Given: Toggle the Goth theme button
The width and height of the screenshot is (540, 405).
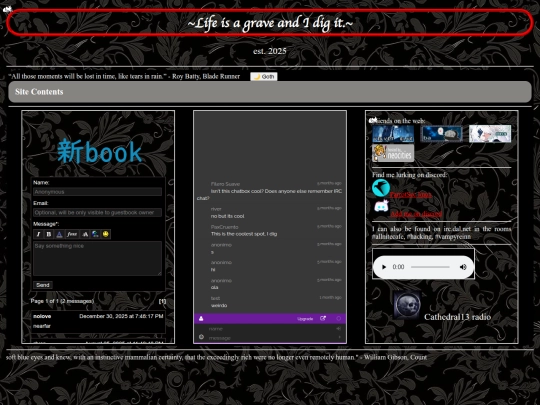Looking at the screenshot, I should pos(264,76).
